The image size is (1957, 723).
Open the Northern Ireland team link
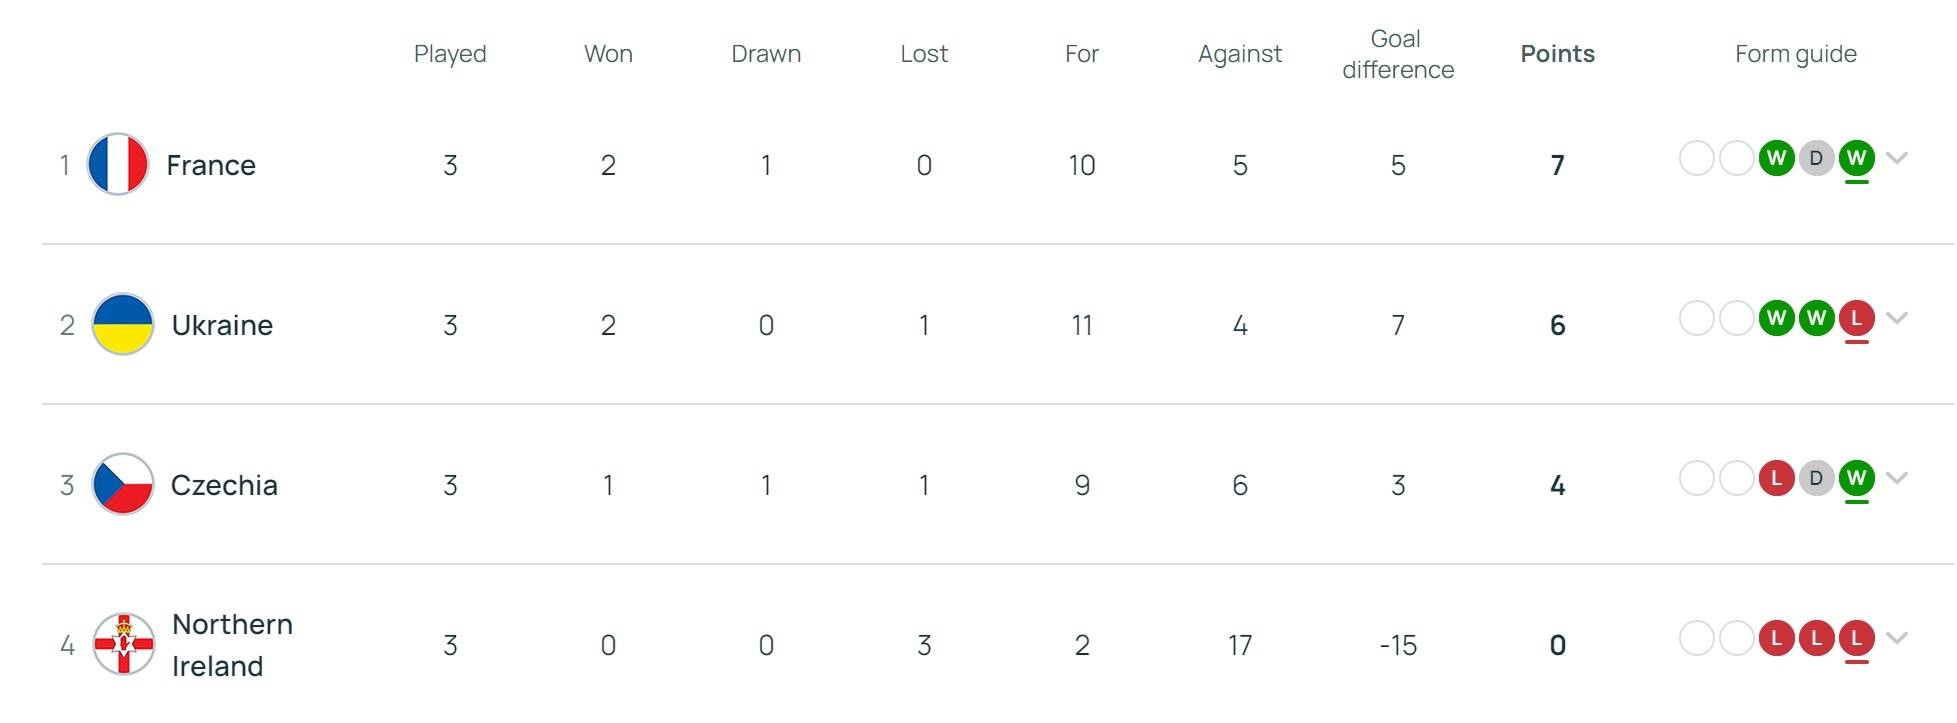[232, 645]
